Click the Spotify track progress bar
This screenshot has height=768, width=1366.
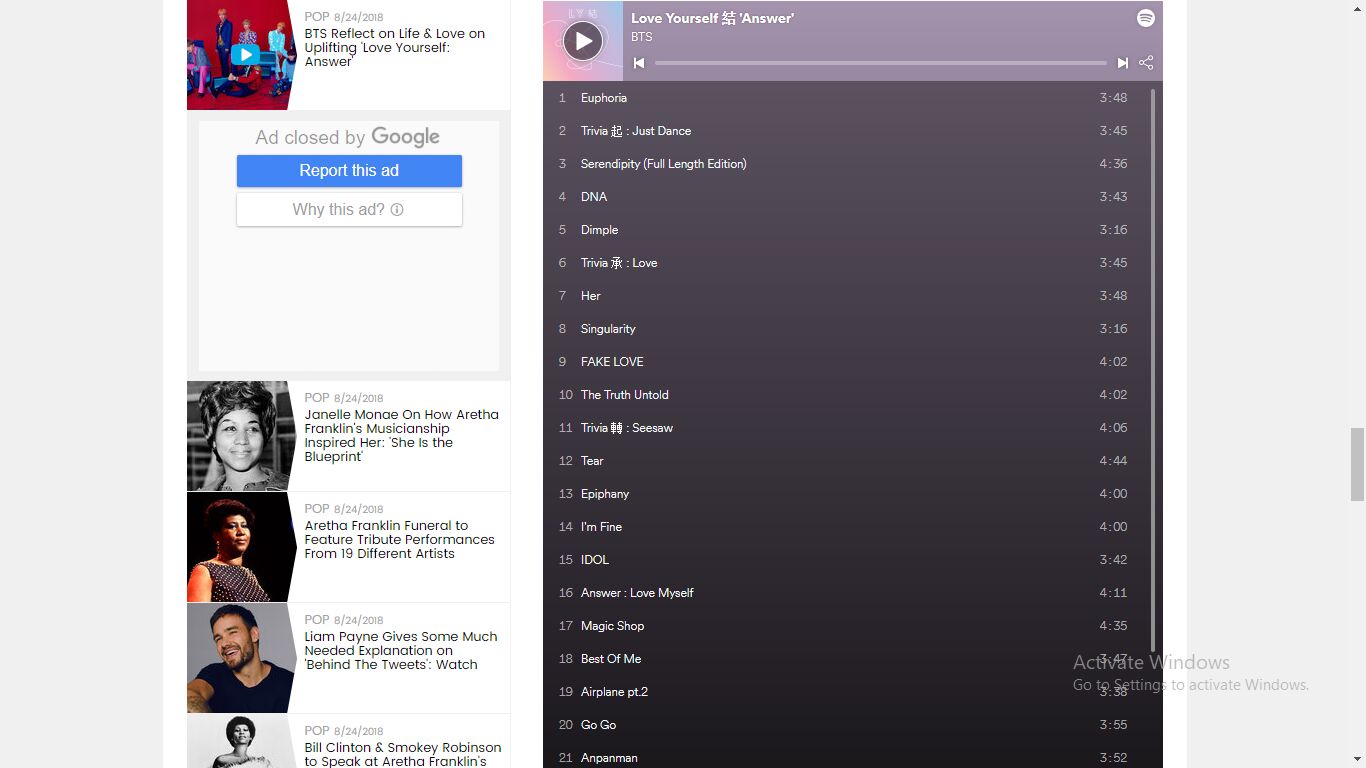pyautogui.click(x=881, y=63)
